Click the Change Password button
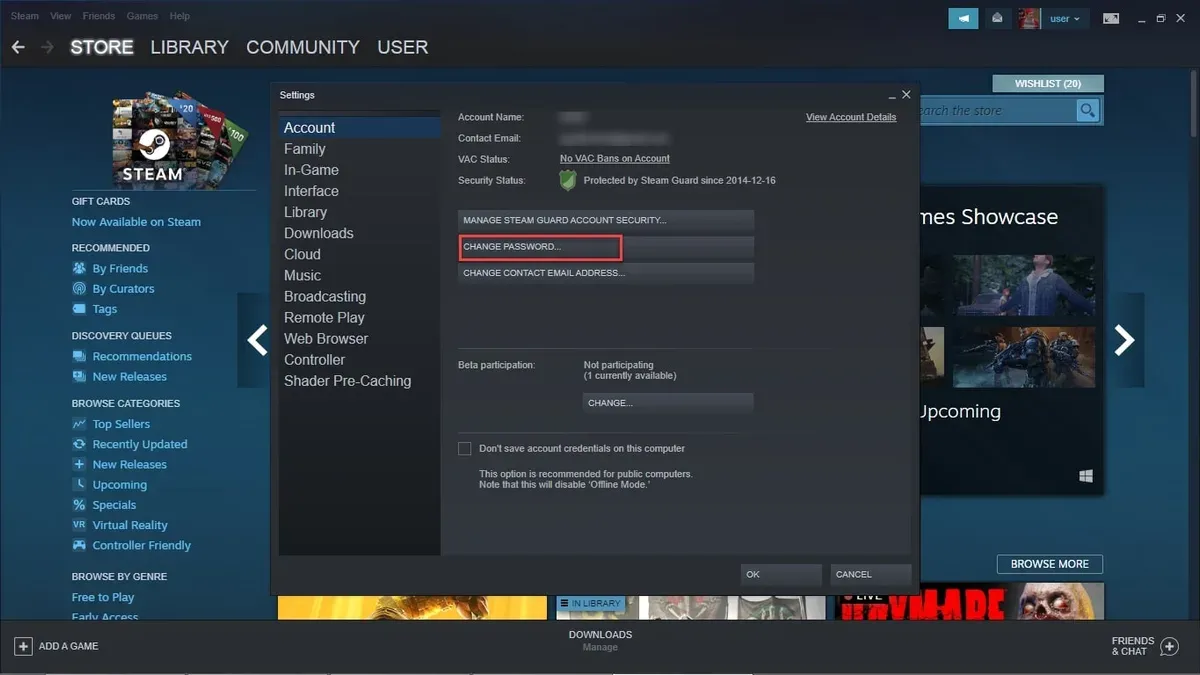The image size is (1200, 675). click(x=606, y=246)
